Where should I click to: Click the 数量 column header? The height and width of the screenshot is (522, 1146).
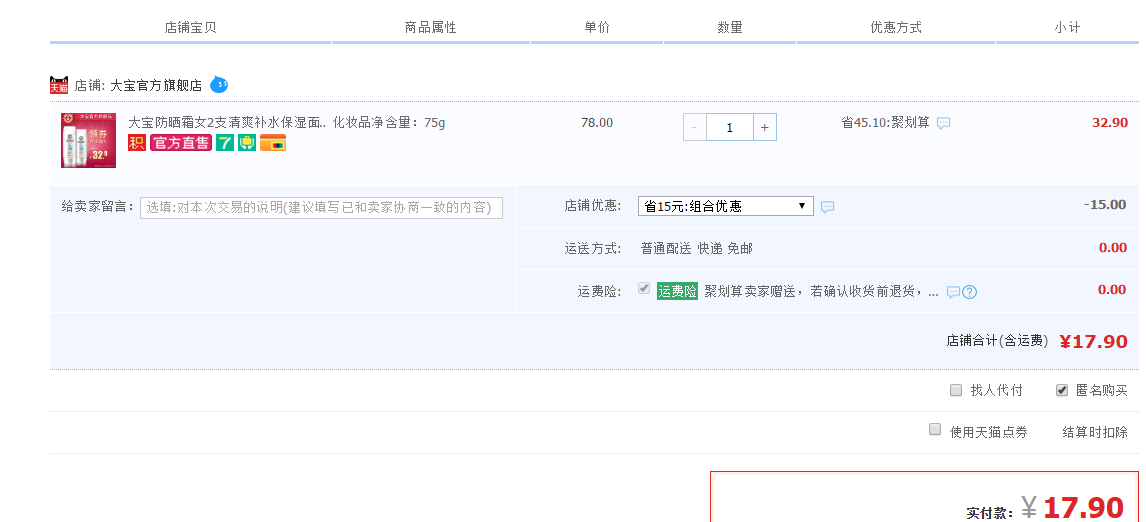(x=730, y=27)
